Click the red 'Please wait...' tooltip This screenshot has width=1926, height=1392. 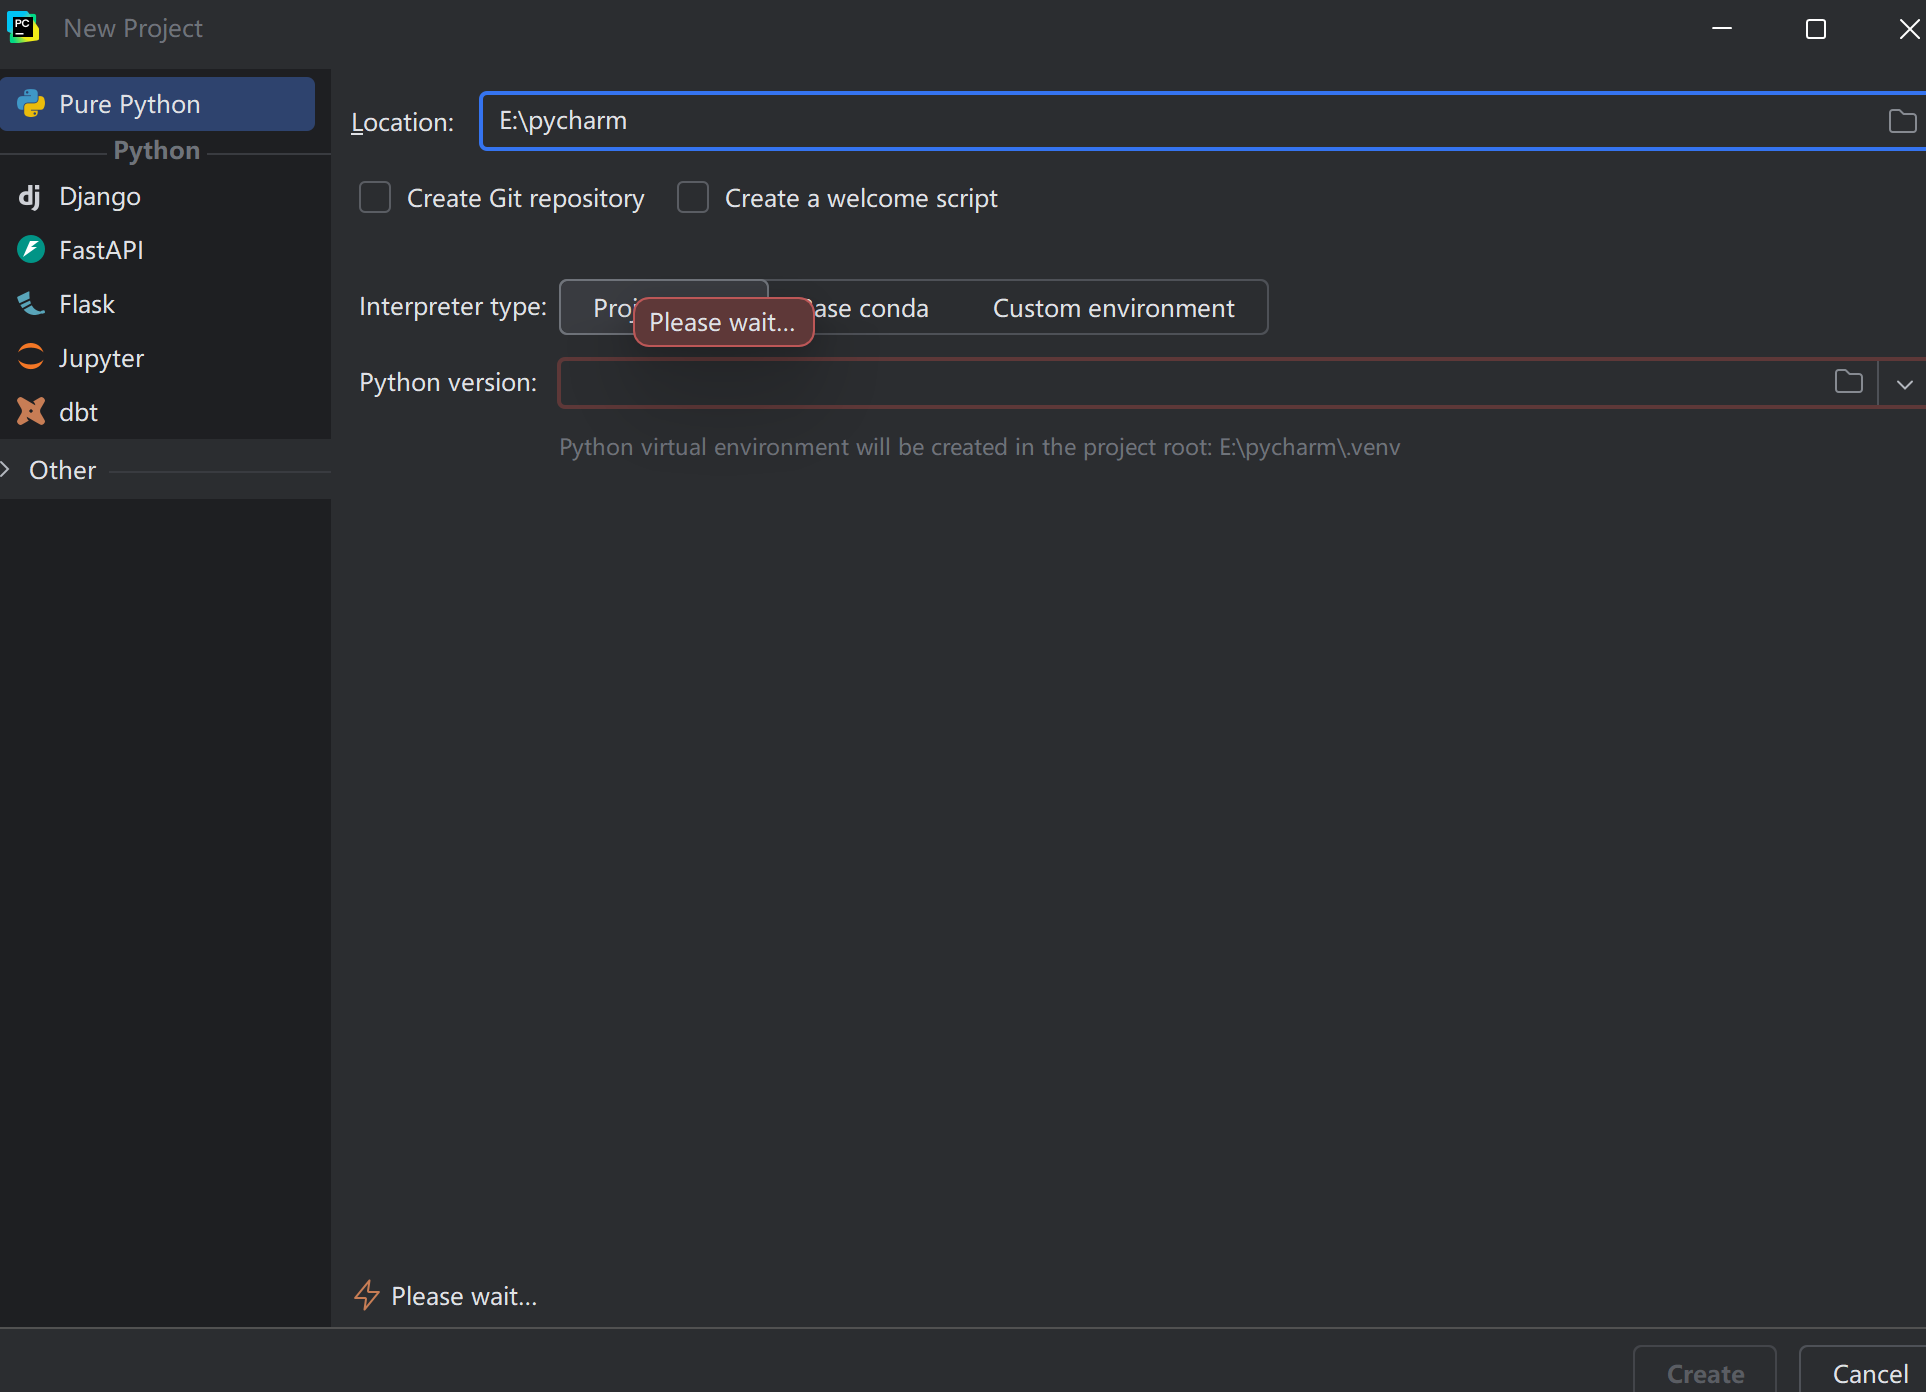click(723, 322)
